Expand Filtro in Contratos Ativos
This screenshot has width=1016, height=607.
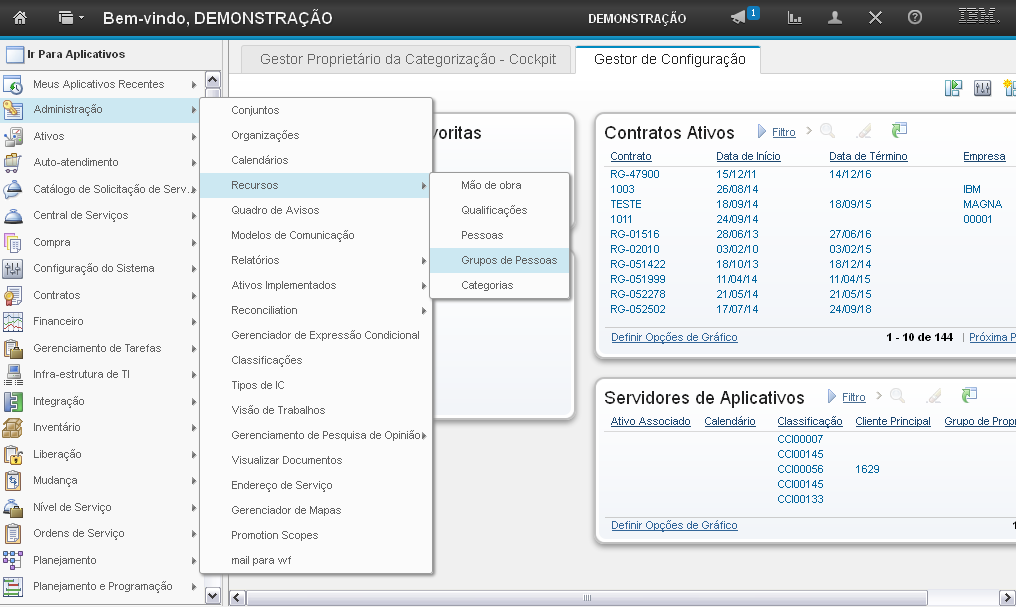[x=783, y=132]
